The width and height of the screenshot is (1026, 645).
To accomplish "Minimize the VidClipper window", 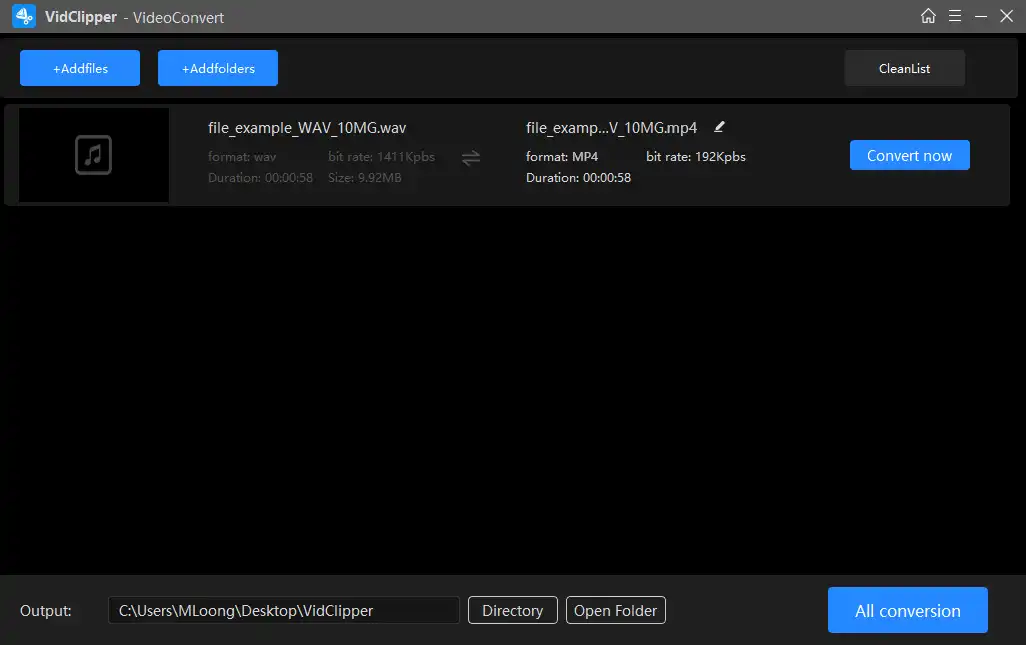I will click(981, 16).
